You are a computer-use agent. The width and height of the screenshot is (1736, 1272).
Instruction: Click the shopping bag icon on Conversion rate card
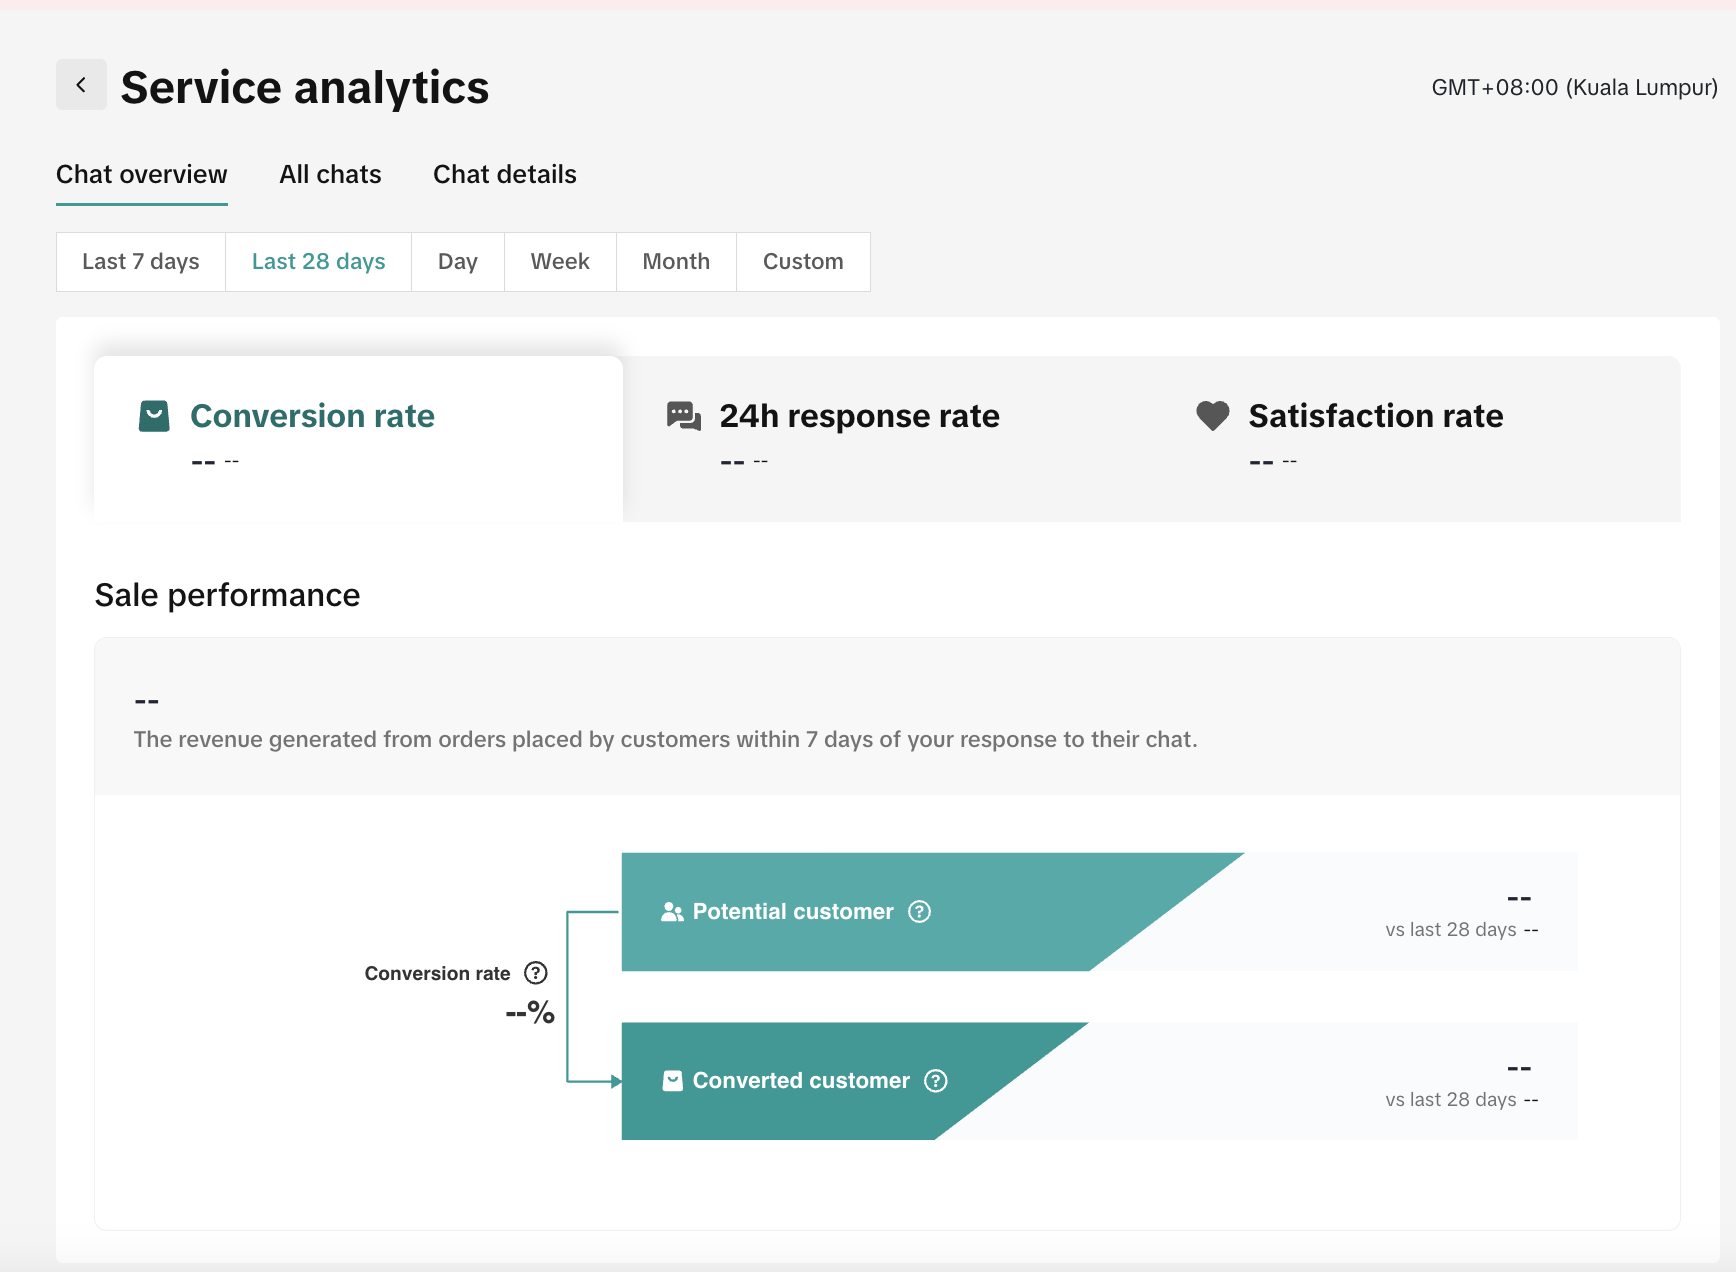click(x=154, y=416)
